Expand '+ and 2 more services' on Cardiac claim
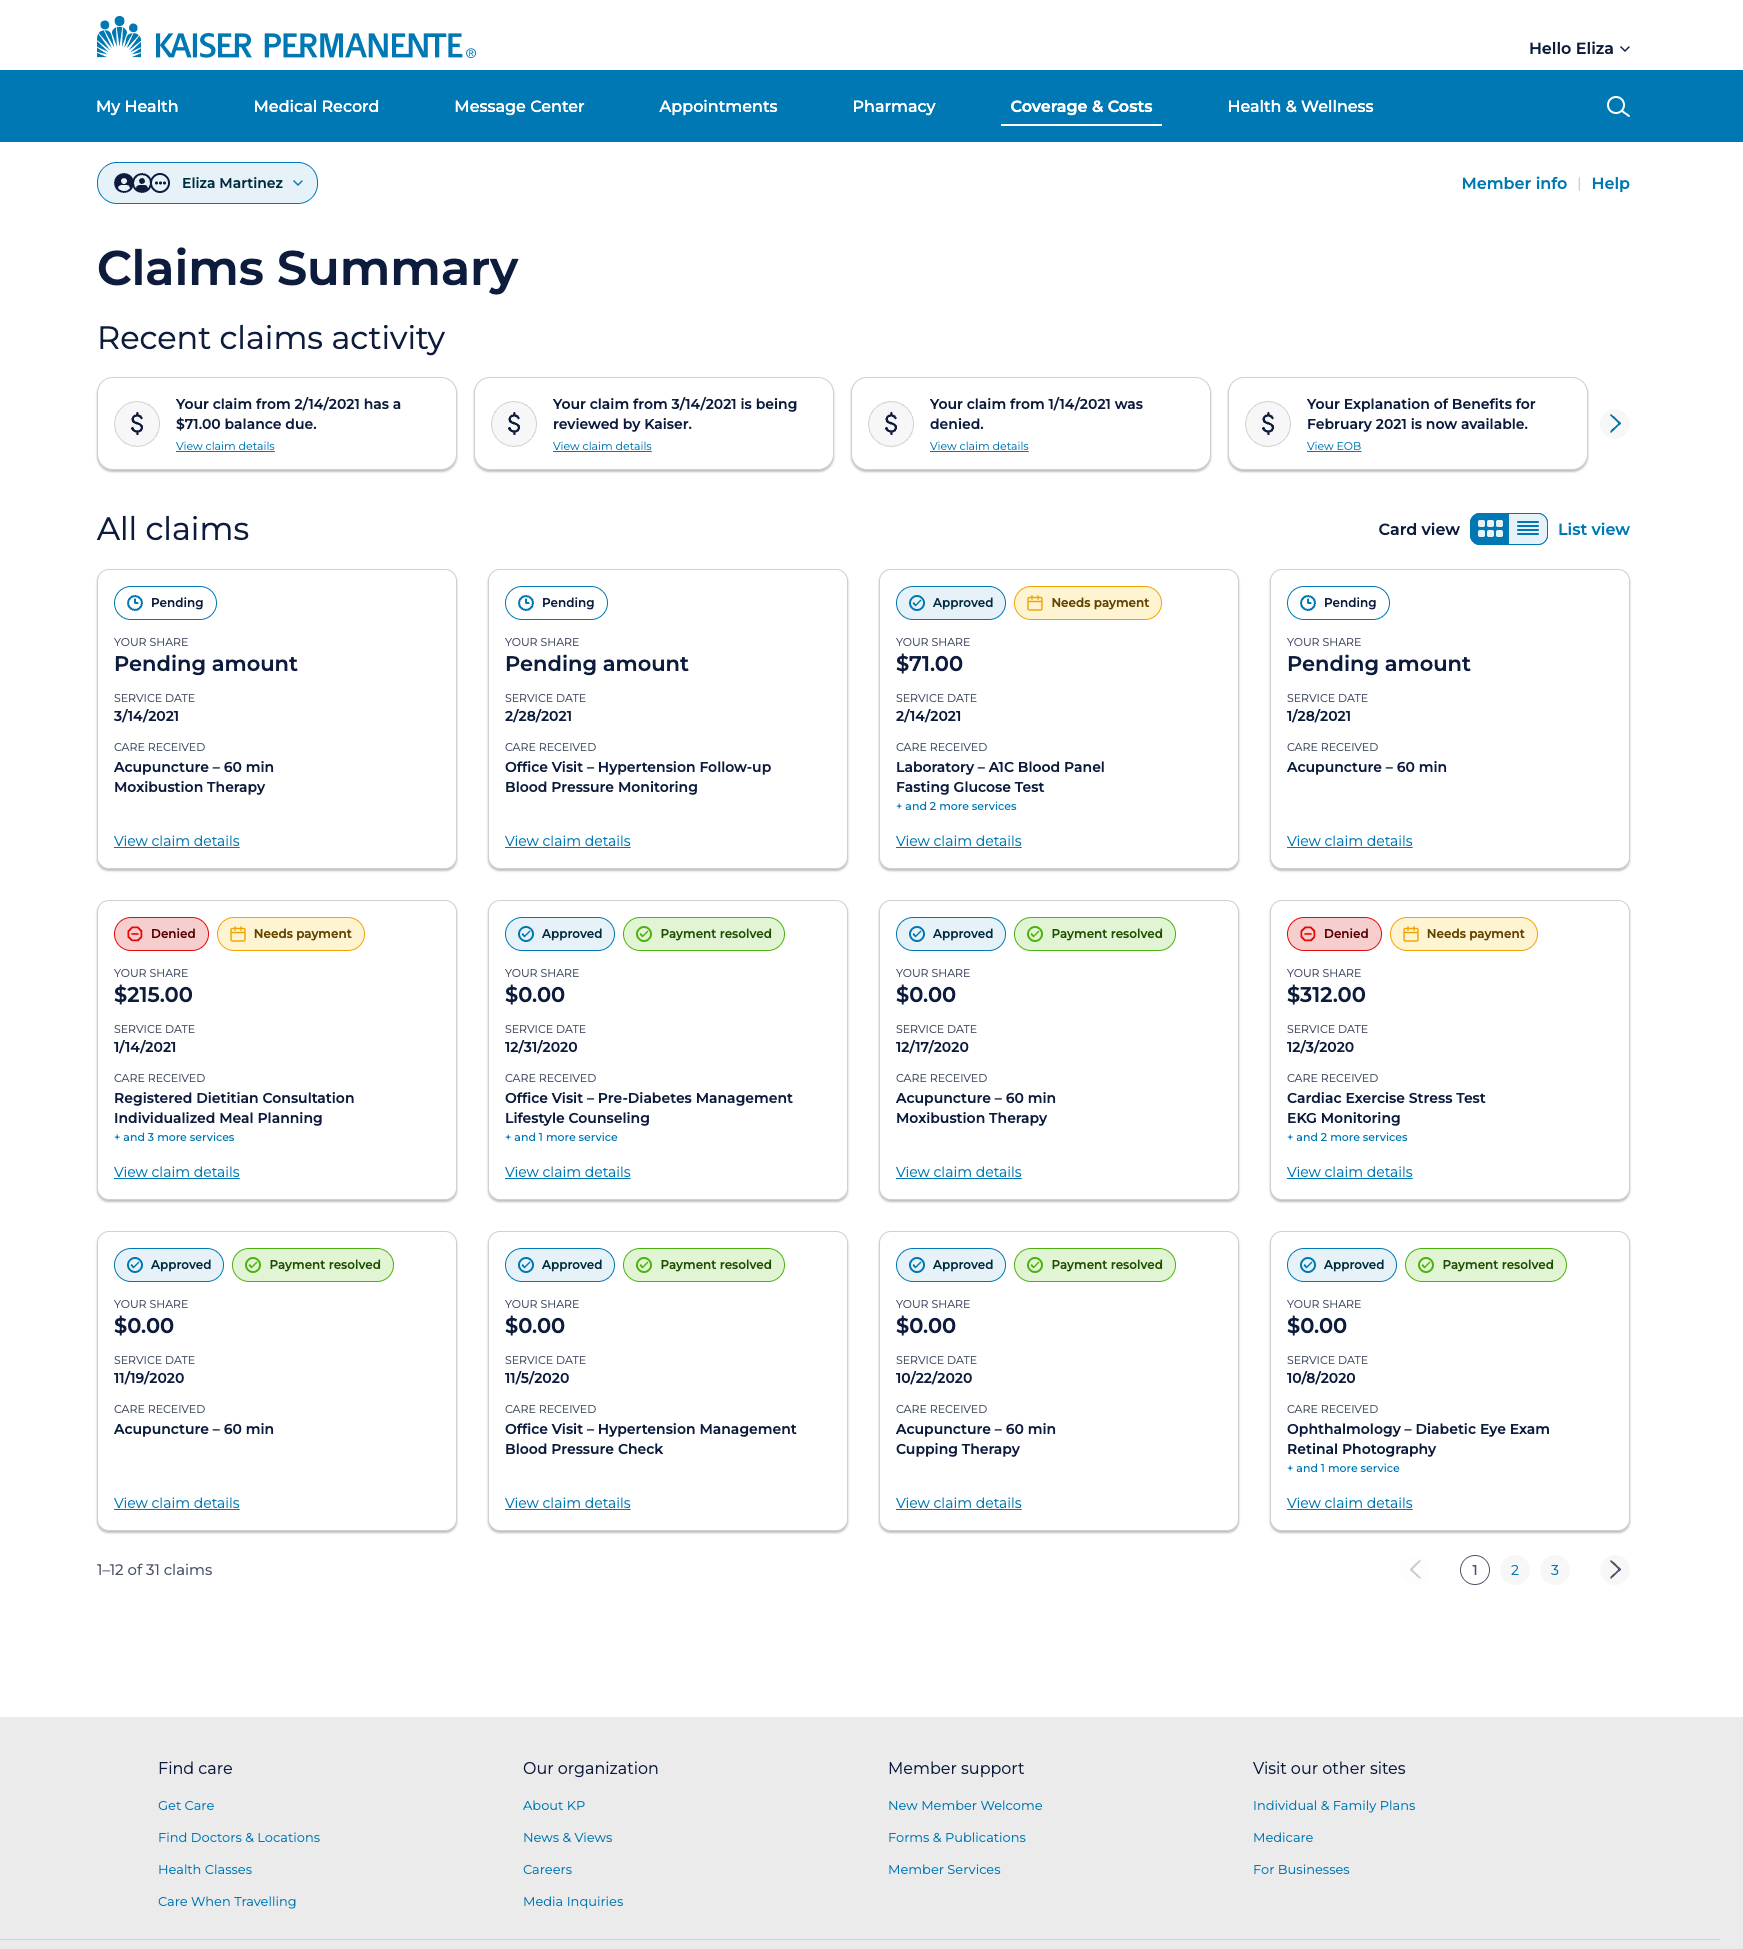This screenshot has height=1949, width=1743. [x=1347, y=1137]
